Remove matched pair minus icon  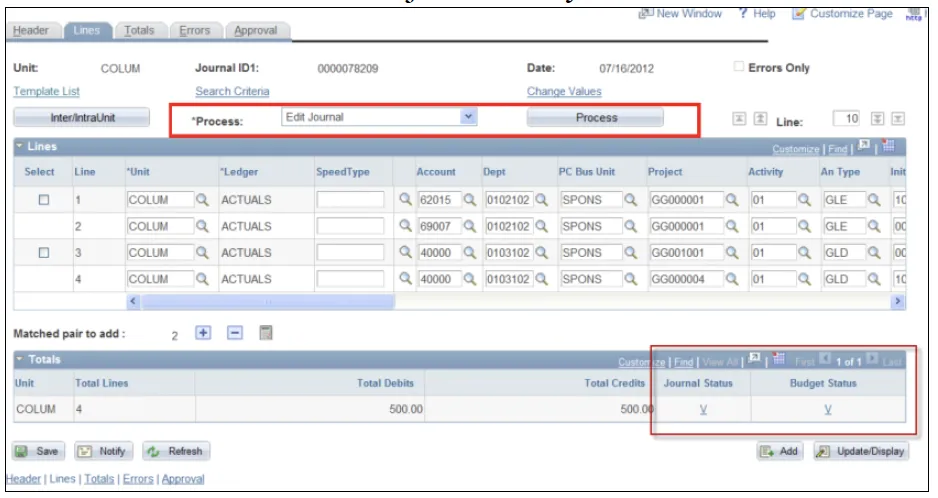pyautogui.click(x=235, y=333)
